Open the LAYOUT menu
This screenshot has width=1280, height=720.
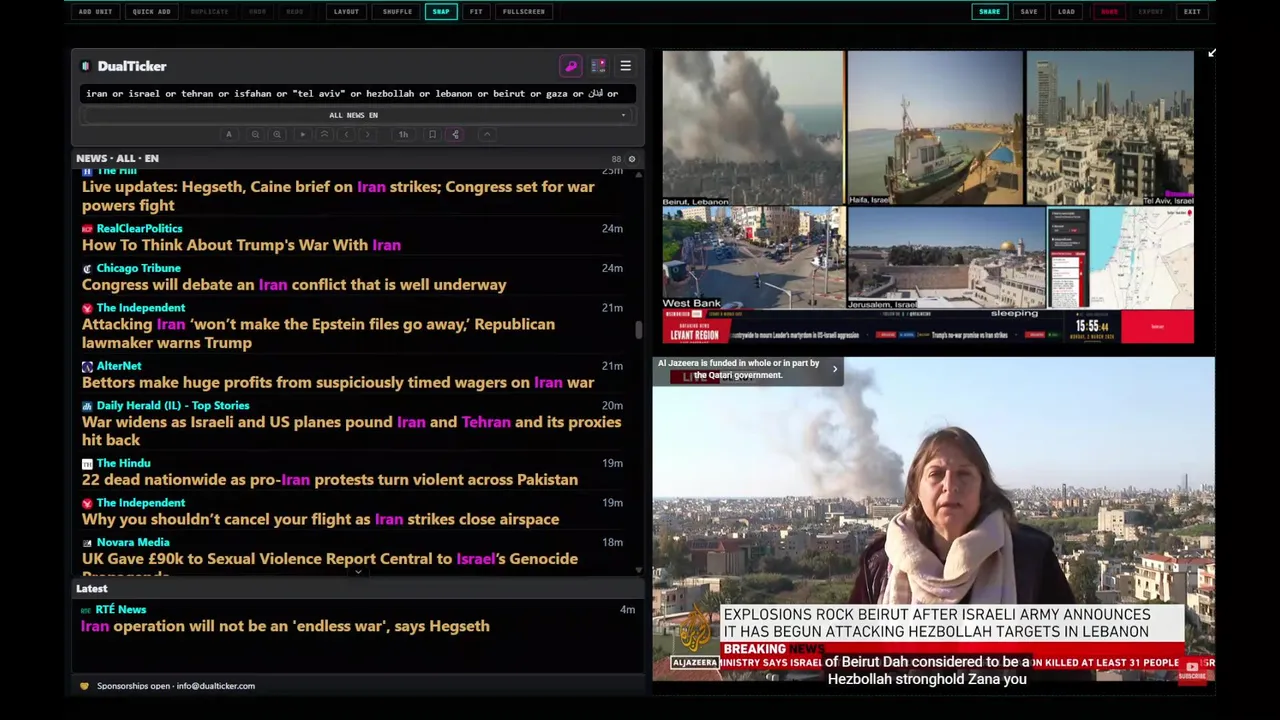pos(346,12)
